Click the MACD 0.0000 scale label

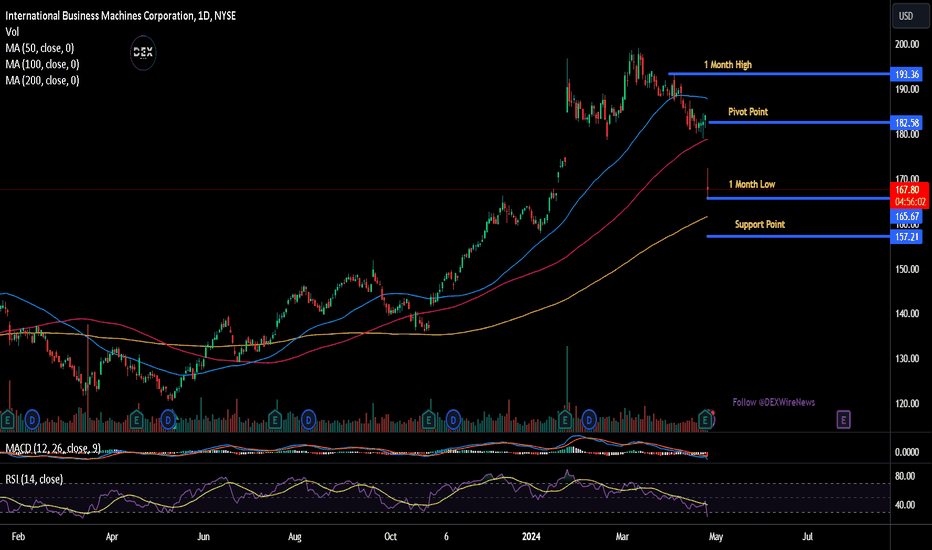click(906, 452)
